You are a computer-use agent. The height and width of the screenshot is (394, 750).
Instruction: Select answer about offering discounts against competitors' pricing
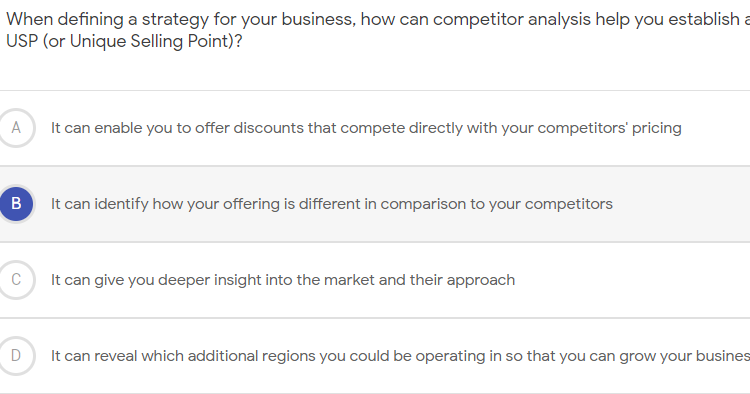click(366, 128)
